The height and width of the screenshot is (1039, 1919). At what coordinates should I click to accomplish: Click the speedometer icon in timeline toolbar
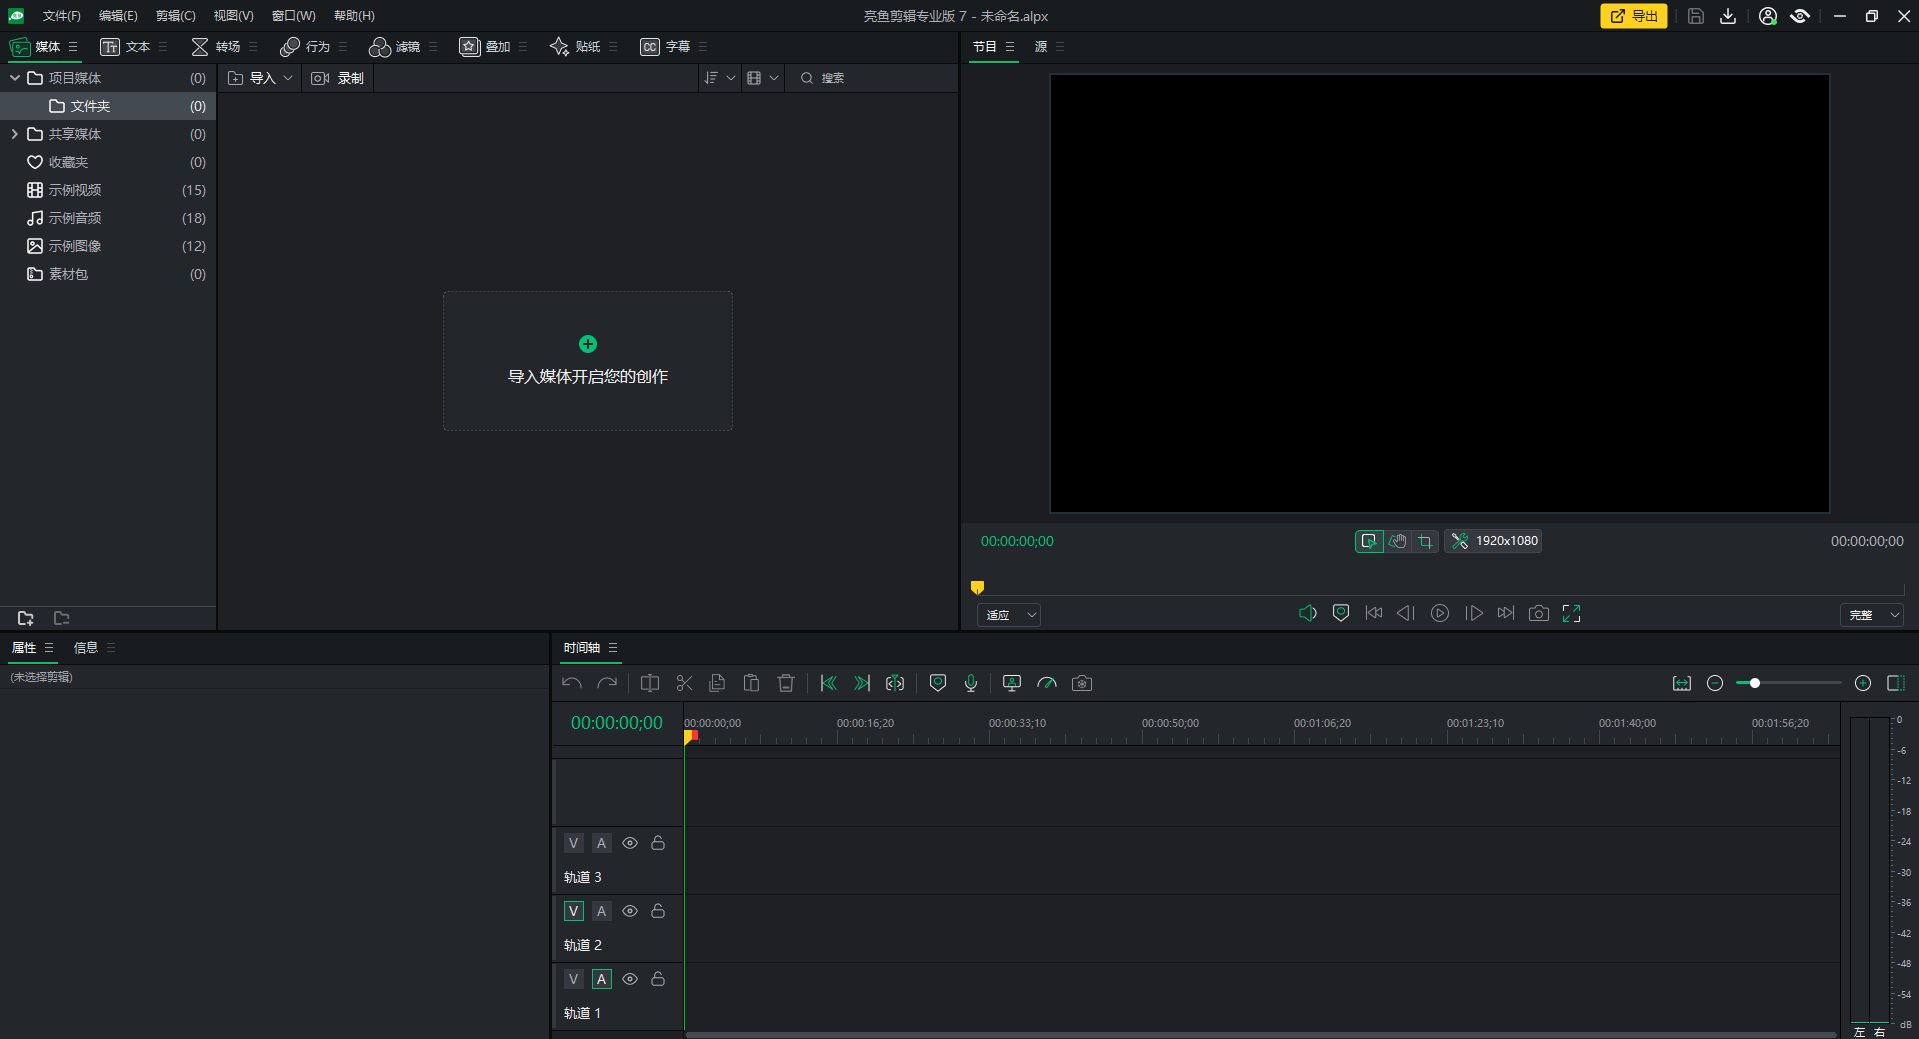[x=1047, y=683]
